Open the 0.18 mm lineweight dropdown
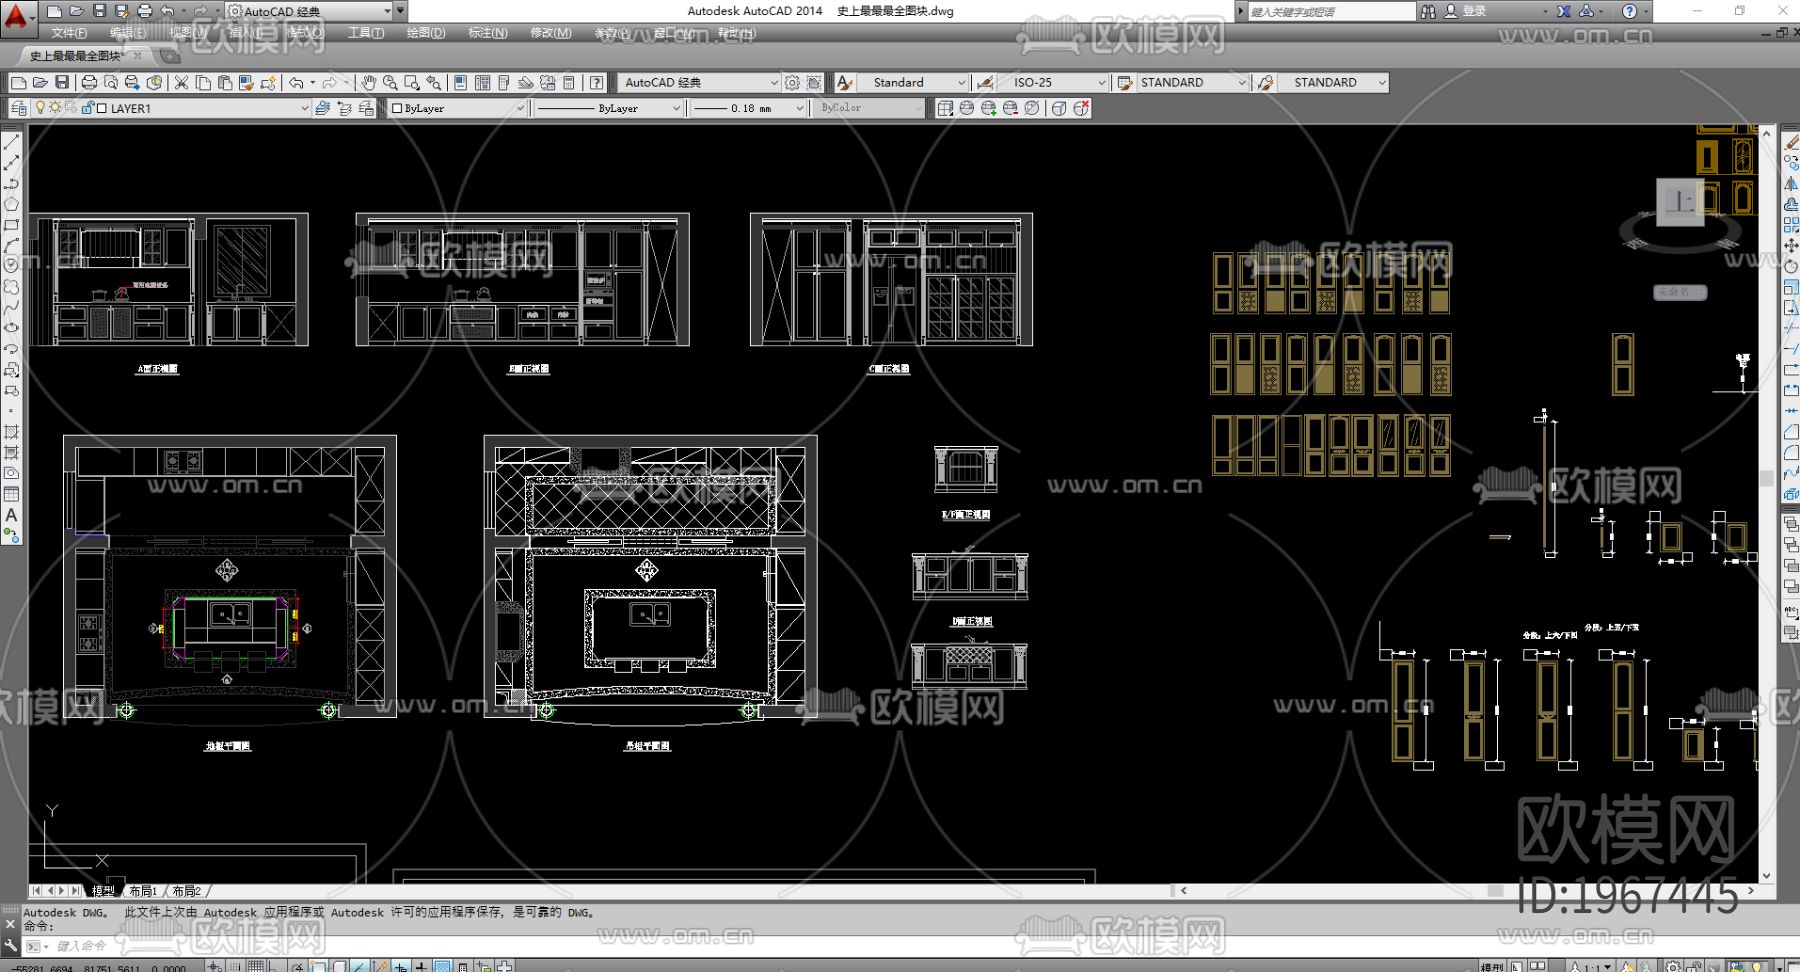The width and height of the screenshot is (1800, 972). coord(800,108)
